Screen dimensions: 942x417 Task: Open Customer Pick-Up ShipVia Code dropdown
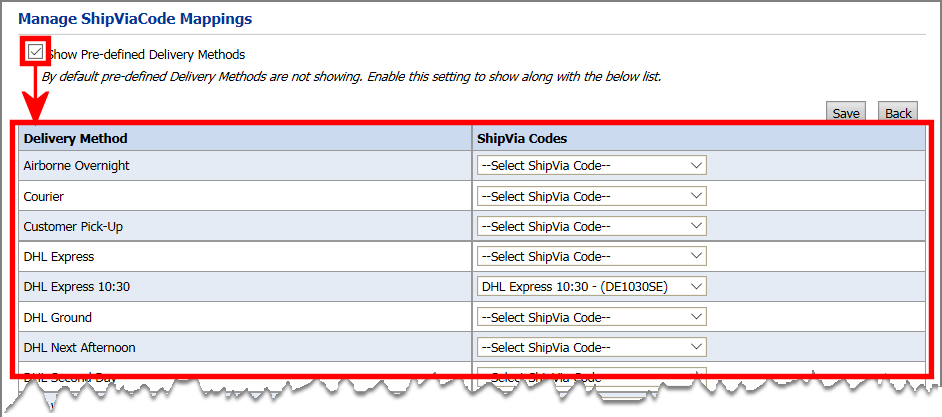click(592, 226)
